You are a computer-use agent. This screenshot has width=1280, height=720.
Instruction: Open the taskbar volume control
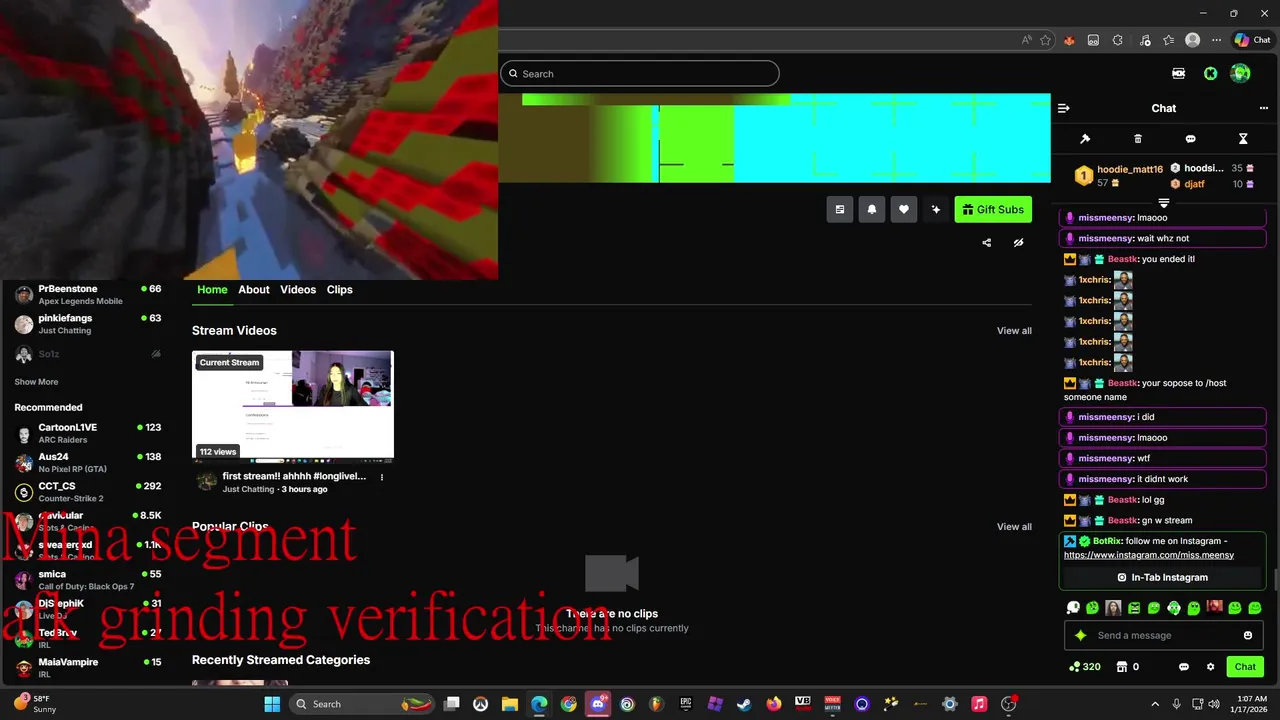click(x=1214, y=704)
